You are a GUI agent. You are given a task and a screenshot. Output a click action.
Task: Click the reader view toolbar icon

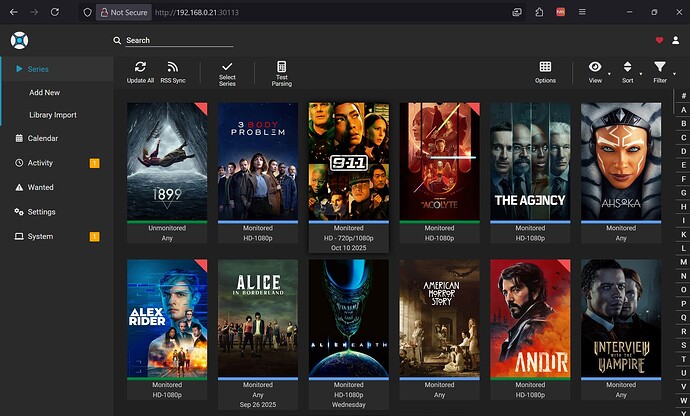[517, 12]
